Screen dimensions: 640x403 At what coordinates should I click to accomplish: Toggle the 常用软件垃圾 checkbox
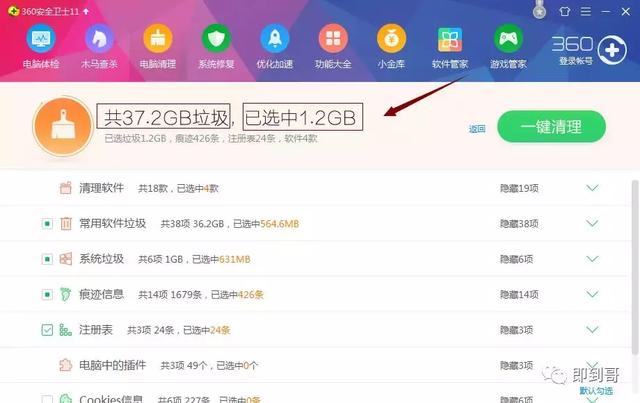click(47, 224)
